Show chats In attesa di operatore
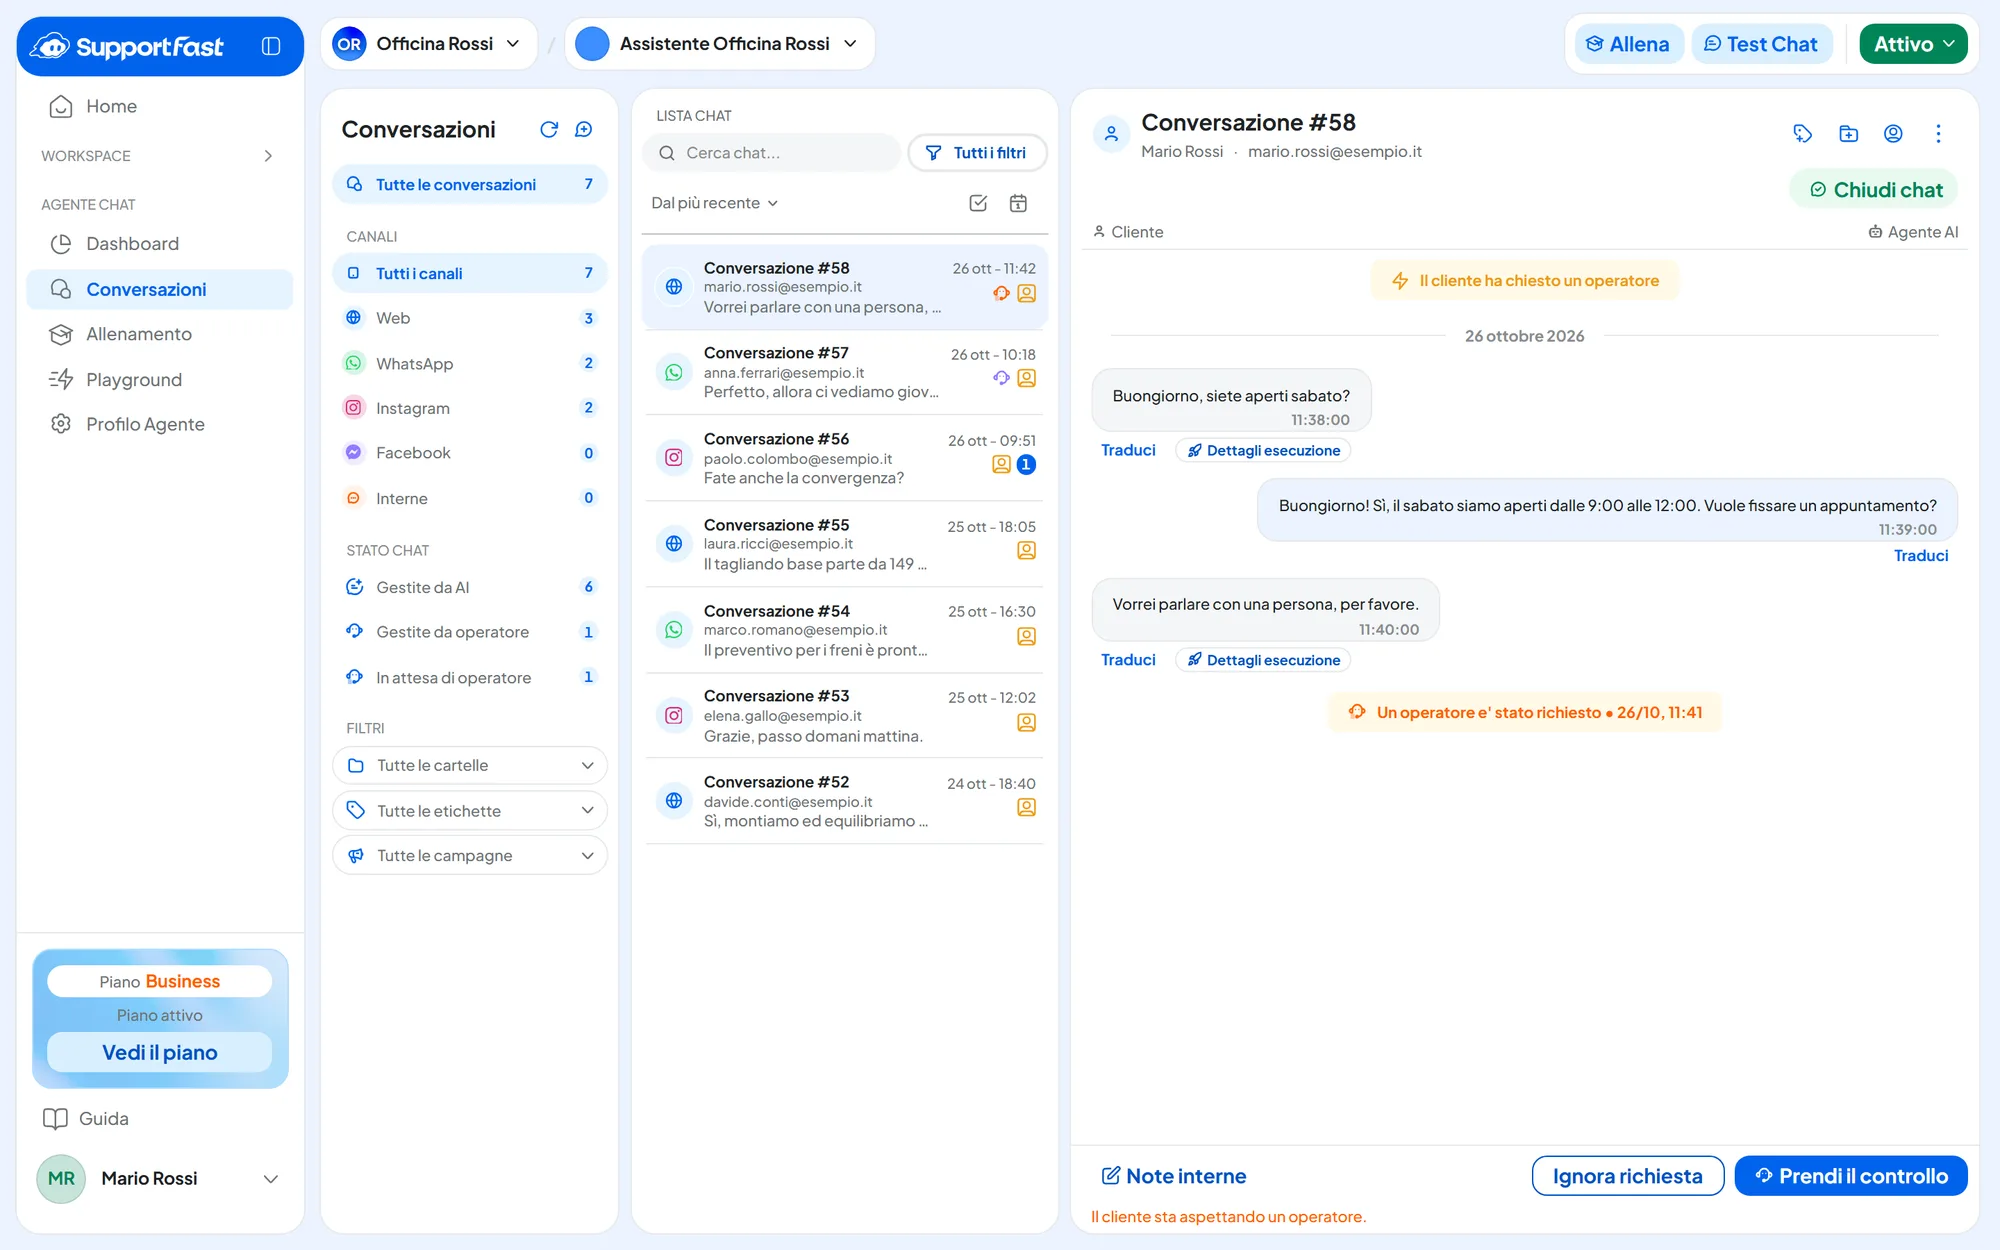2000x1250 pixels. pyautogui.click(x=470, y=677)
